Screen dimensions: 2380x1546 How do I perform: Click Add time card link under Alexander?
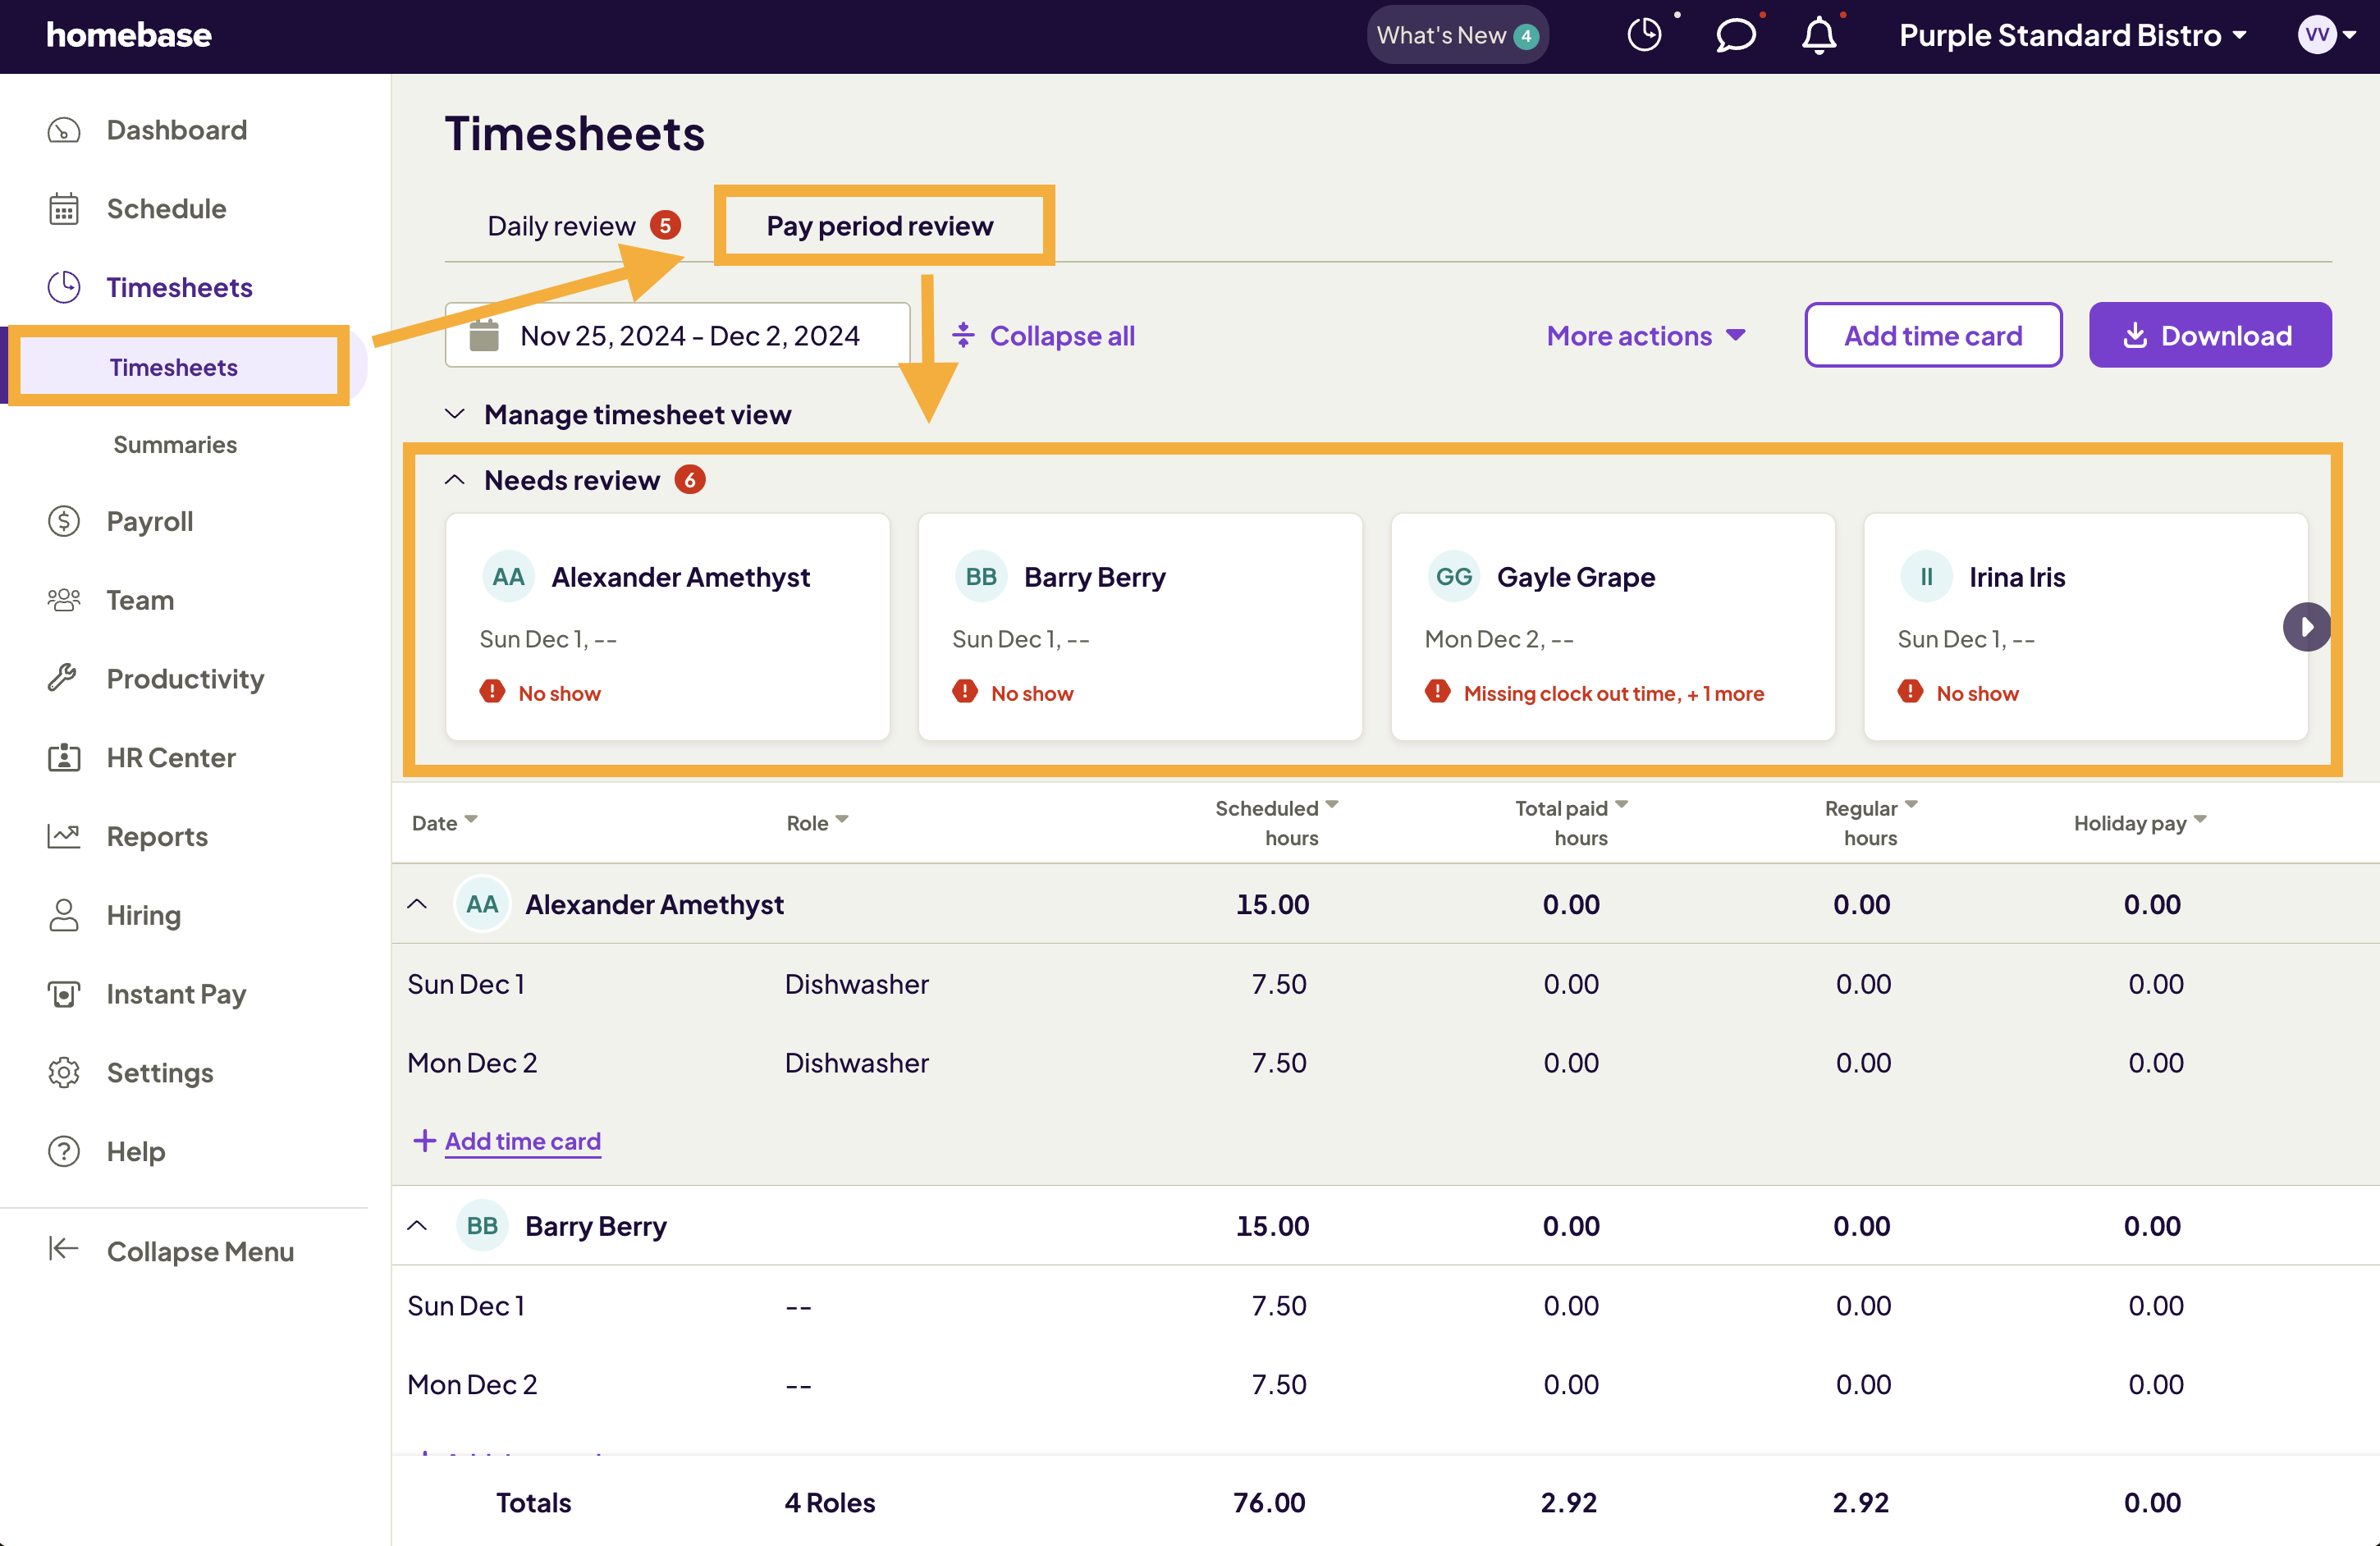522,1141
